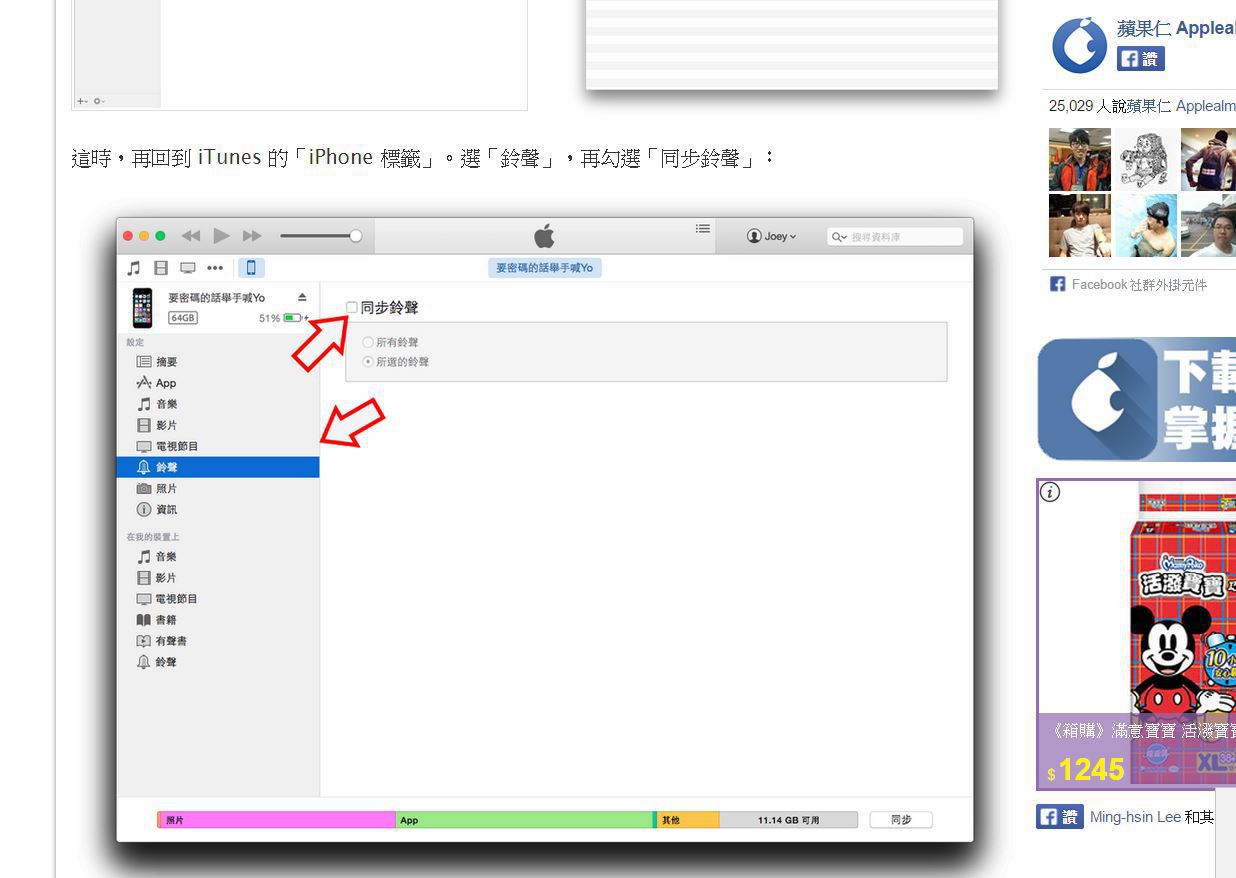Image resolution: width=1236 pixels, height=878 pixels.
Task: Click the green App storage segment
Action: point(525,820)
